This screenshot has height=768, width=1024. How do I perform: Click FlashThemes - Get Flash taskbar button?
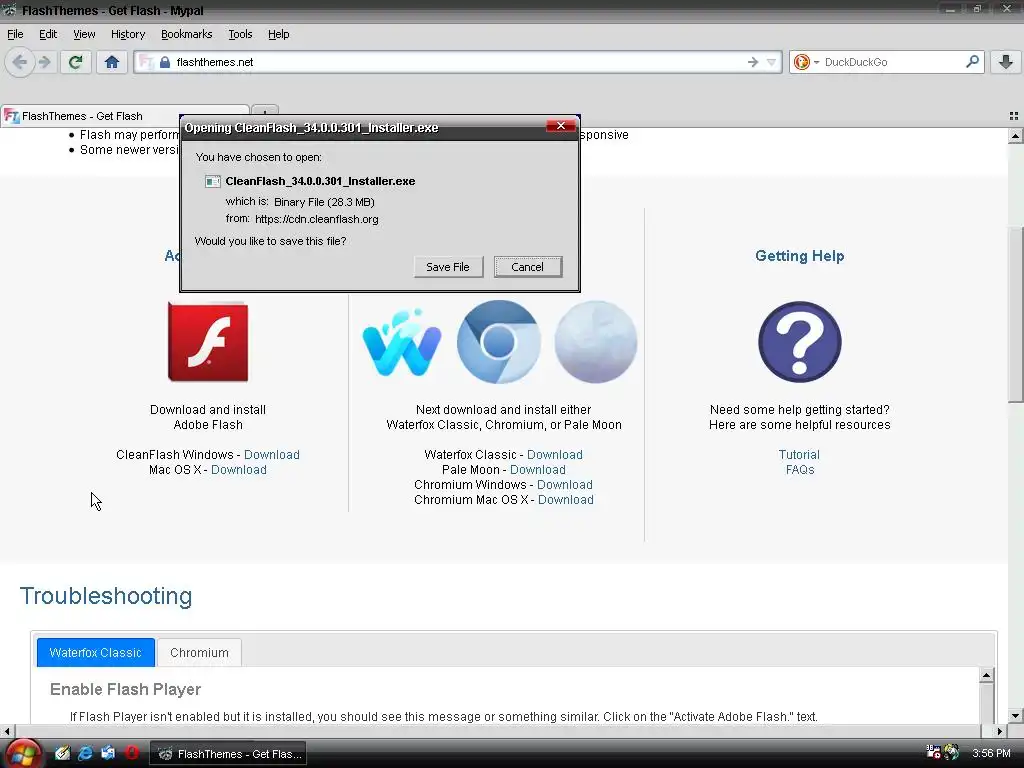click(x=230, y=754)
